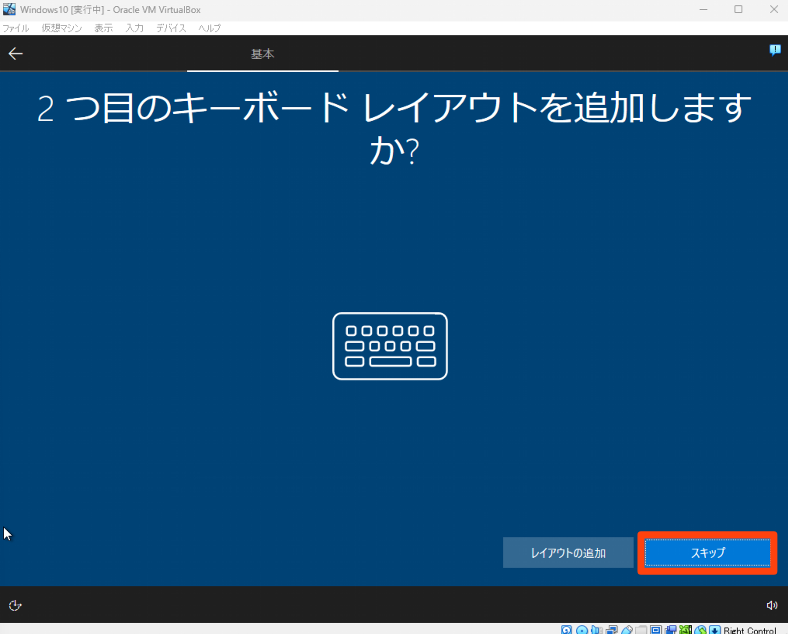788x634 pixels.
Task: Click the VirtualBox hard disk activity icon
Action: (x=566, y=630)
